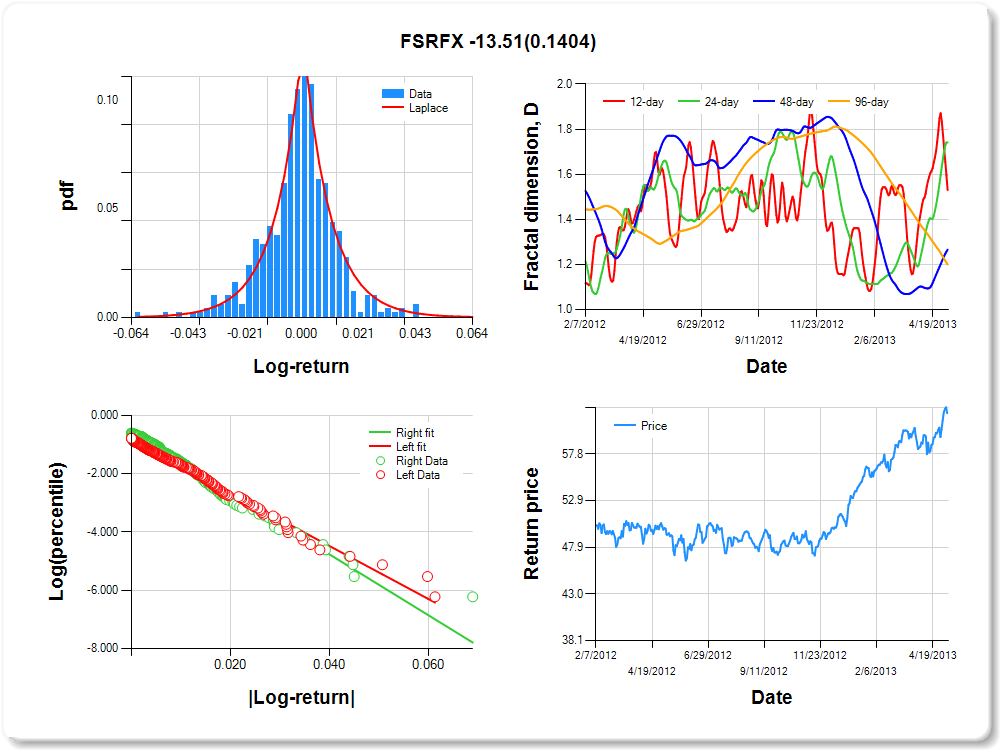
Task: Select the 48-day legend label
Action: click(797, 102)
